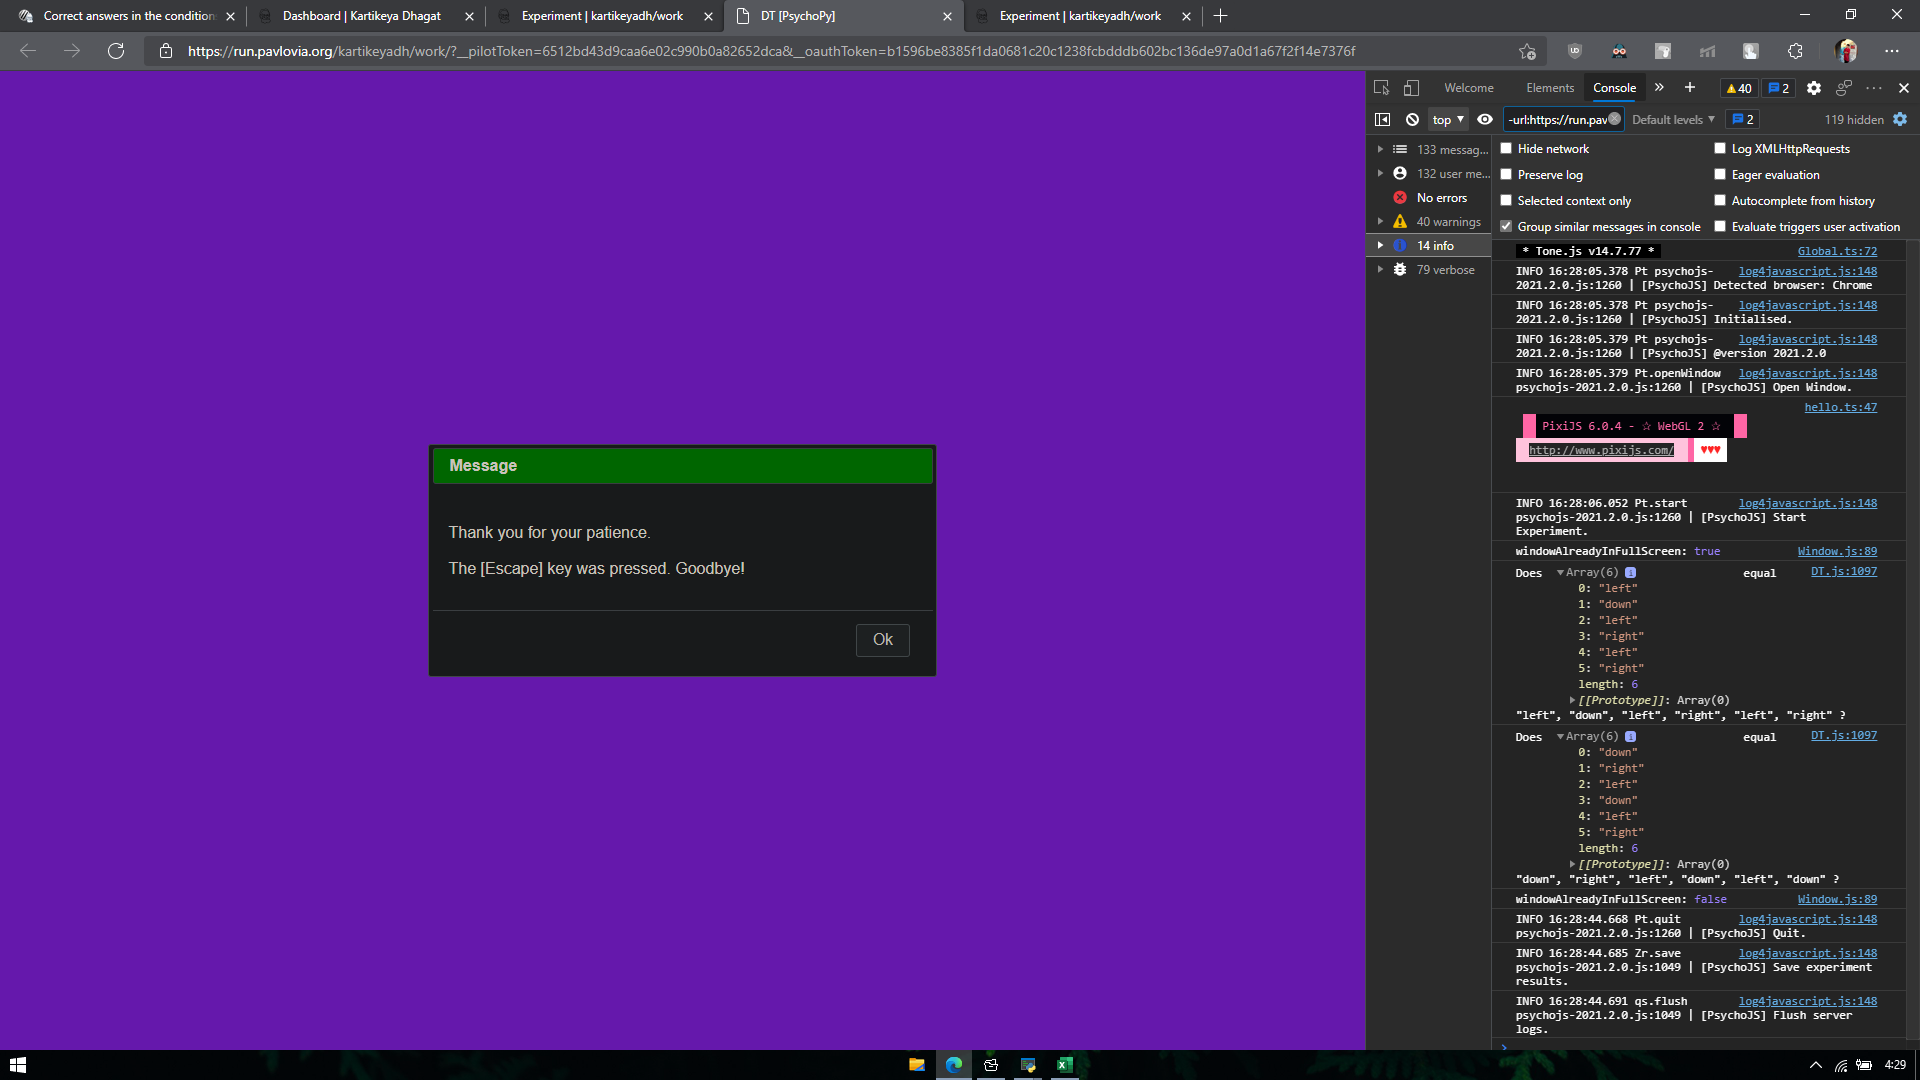Open the Global.ts:72 source link
Image resolution: width=1920 pixels, height=1080 pixels.
tap(1837, 251)
